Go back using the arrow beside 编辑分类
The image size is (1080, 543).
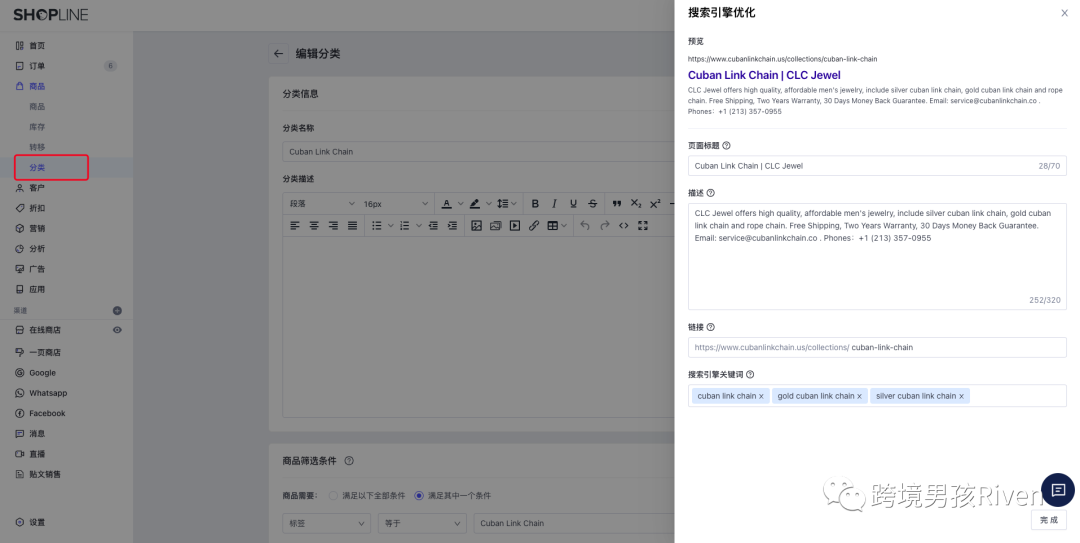(278, 54)
